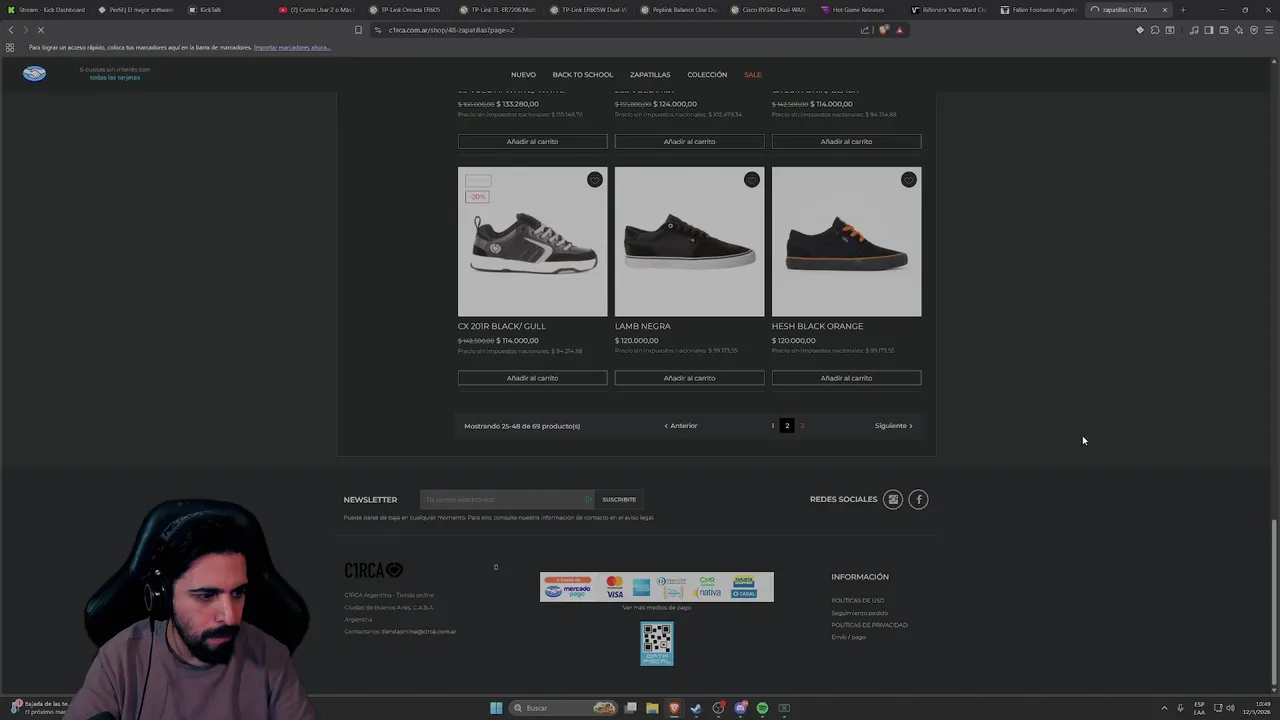Open File Explorer from taskbar
Screen dimensions: 1280x720
[x=652, y=708]
